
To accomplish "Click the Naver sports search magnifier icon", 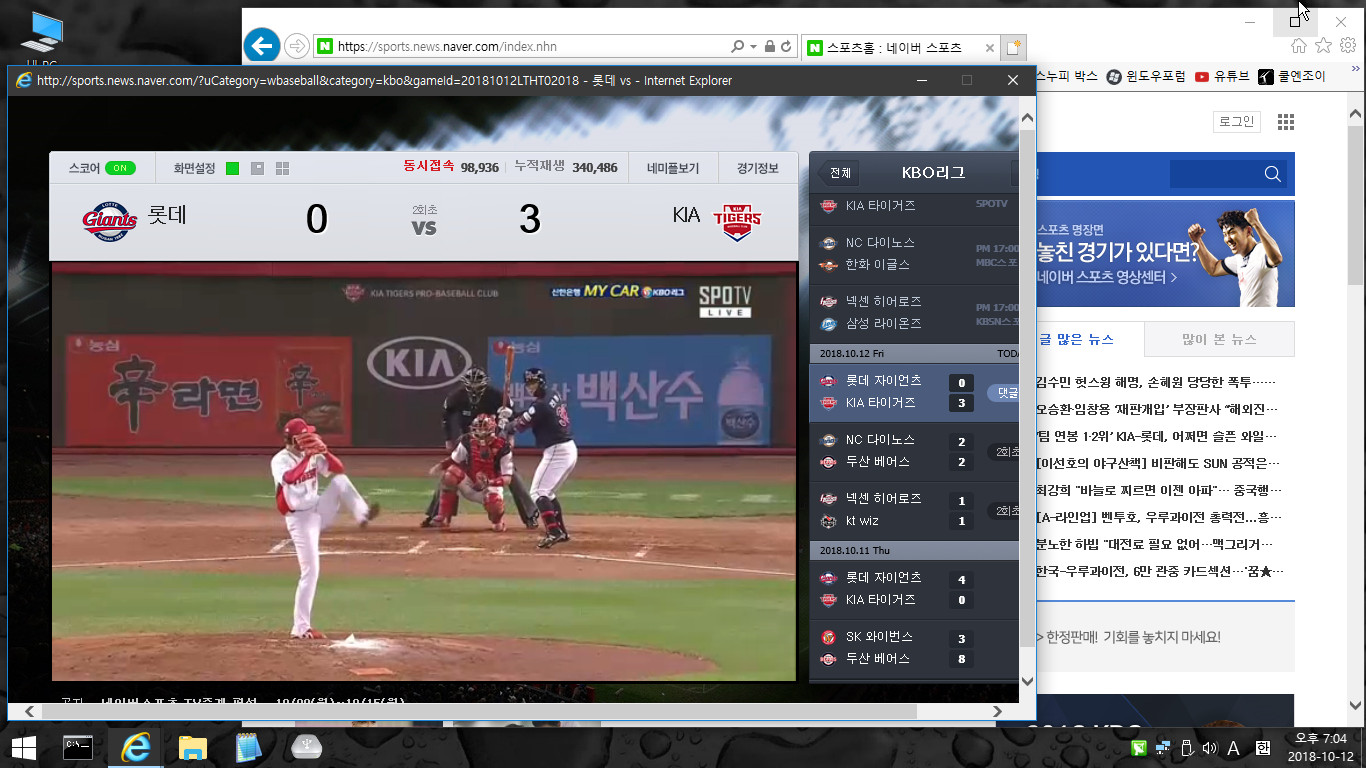I will pos(1273,174).
